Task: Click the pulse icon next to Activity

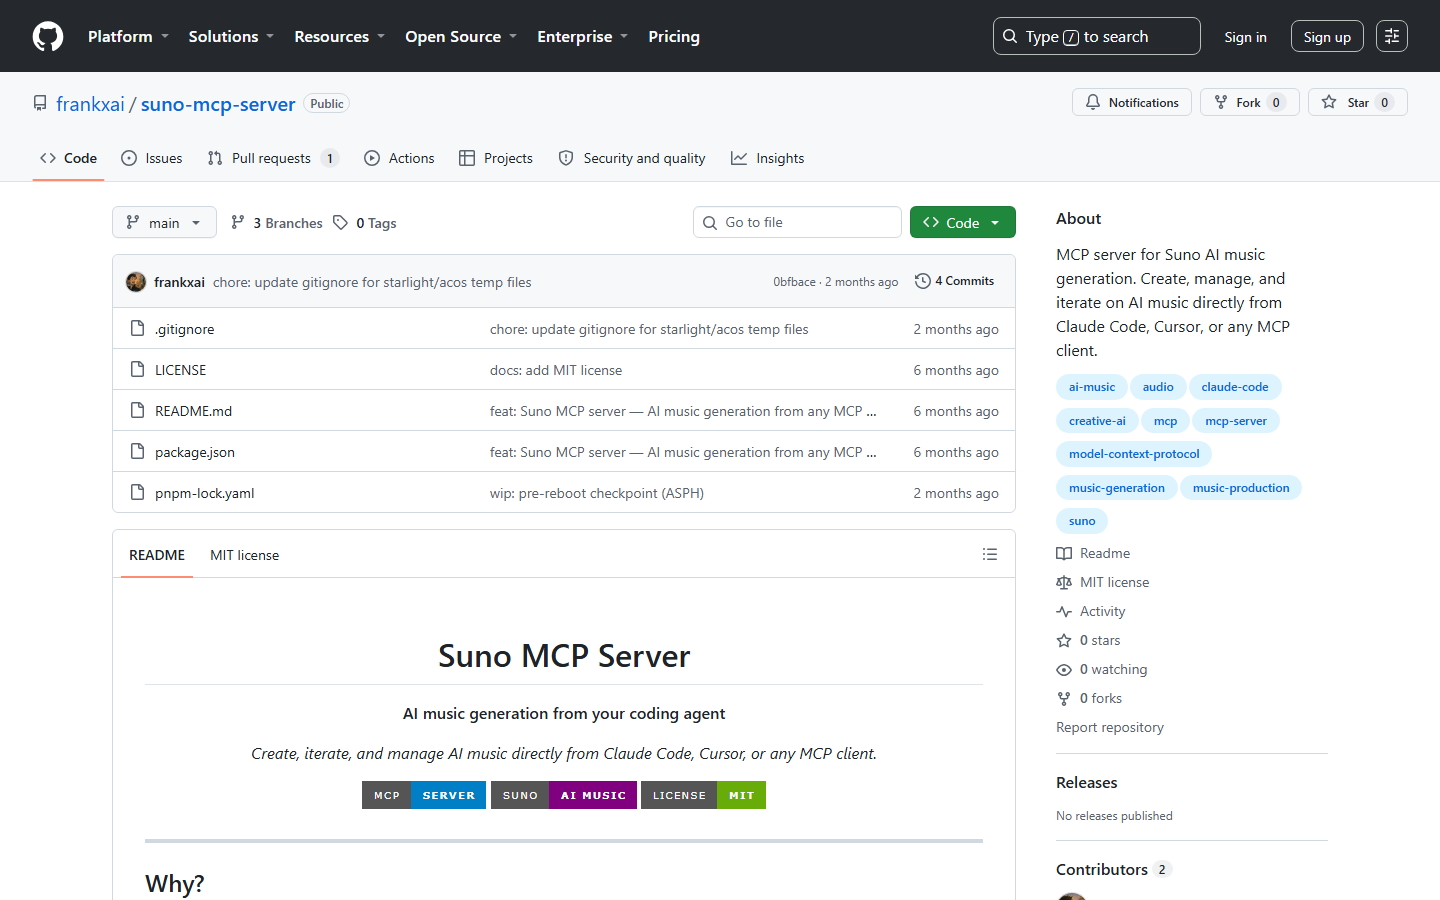Action: 1064,611
